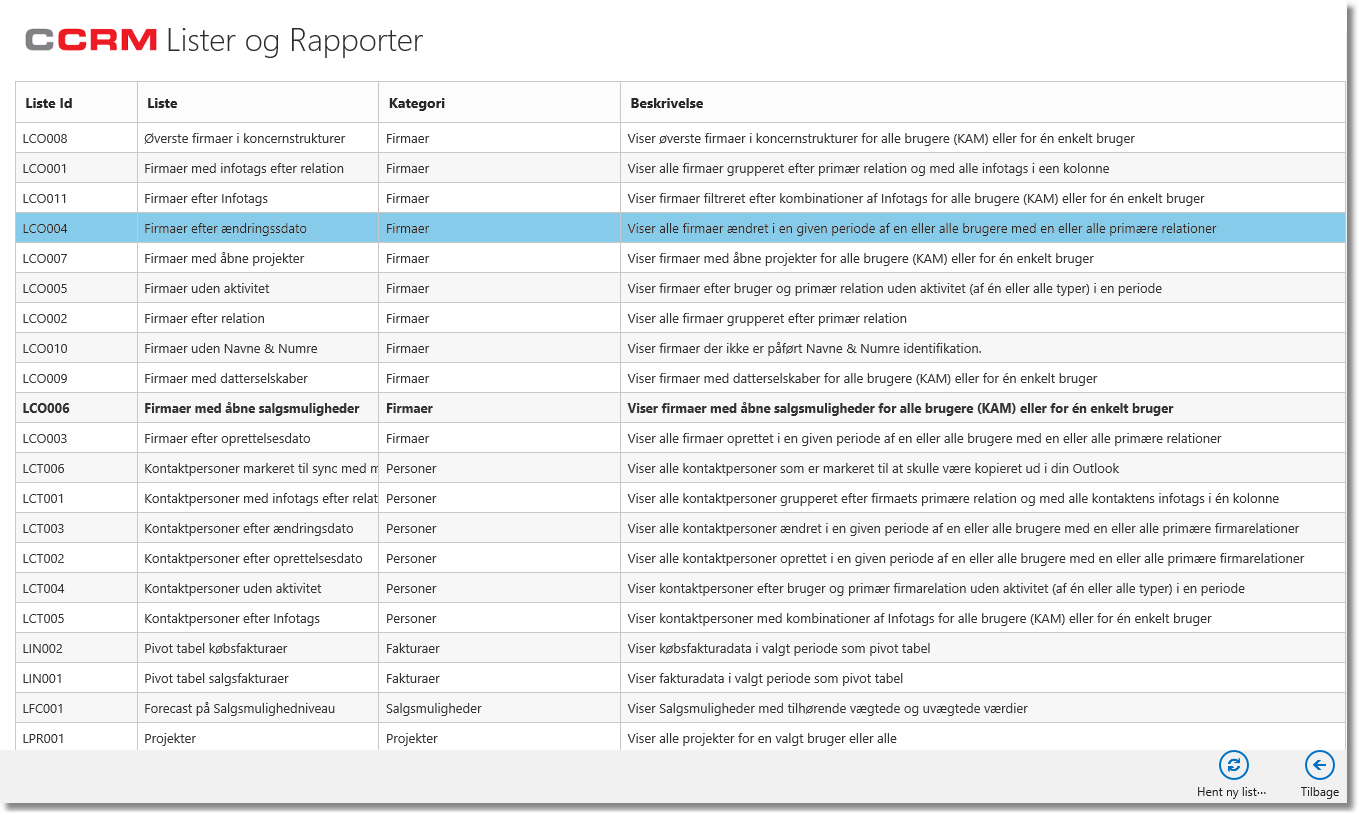Sort by the Liste column header

258,103
